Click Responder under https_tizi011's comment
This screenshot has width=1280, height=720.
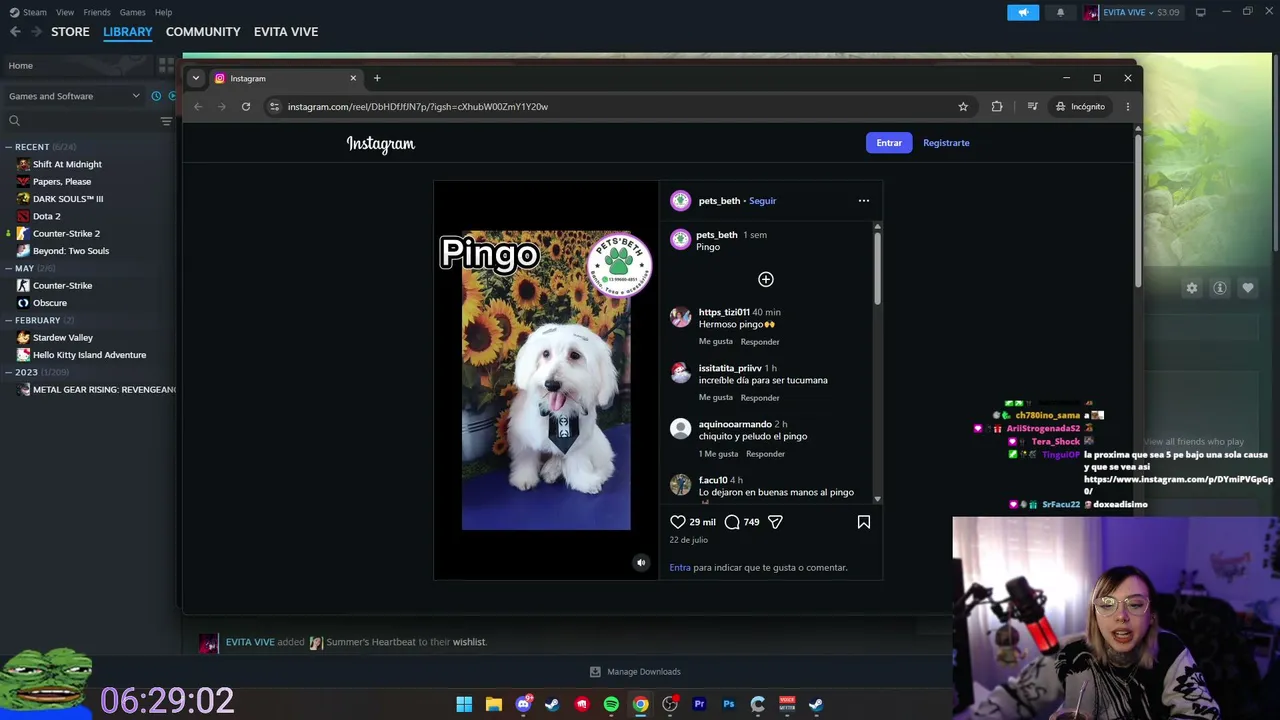pos(760,342)
